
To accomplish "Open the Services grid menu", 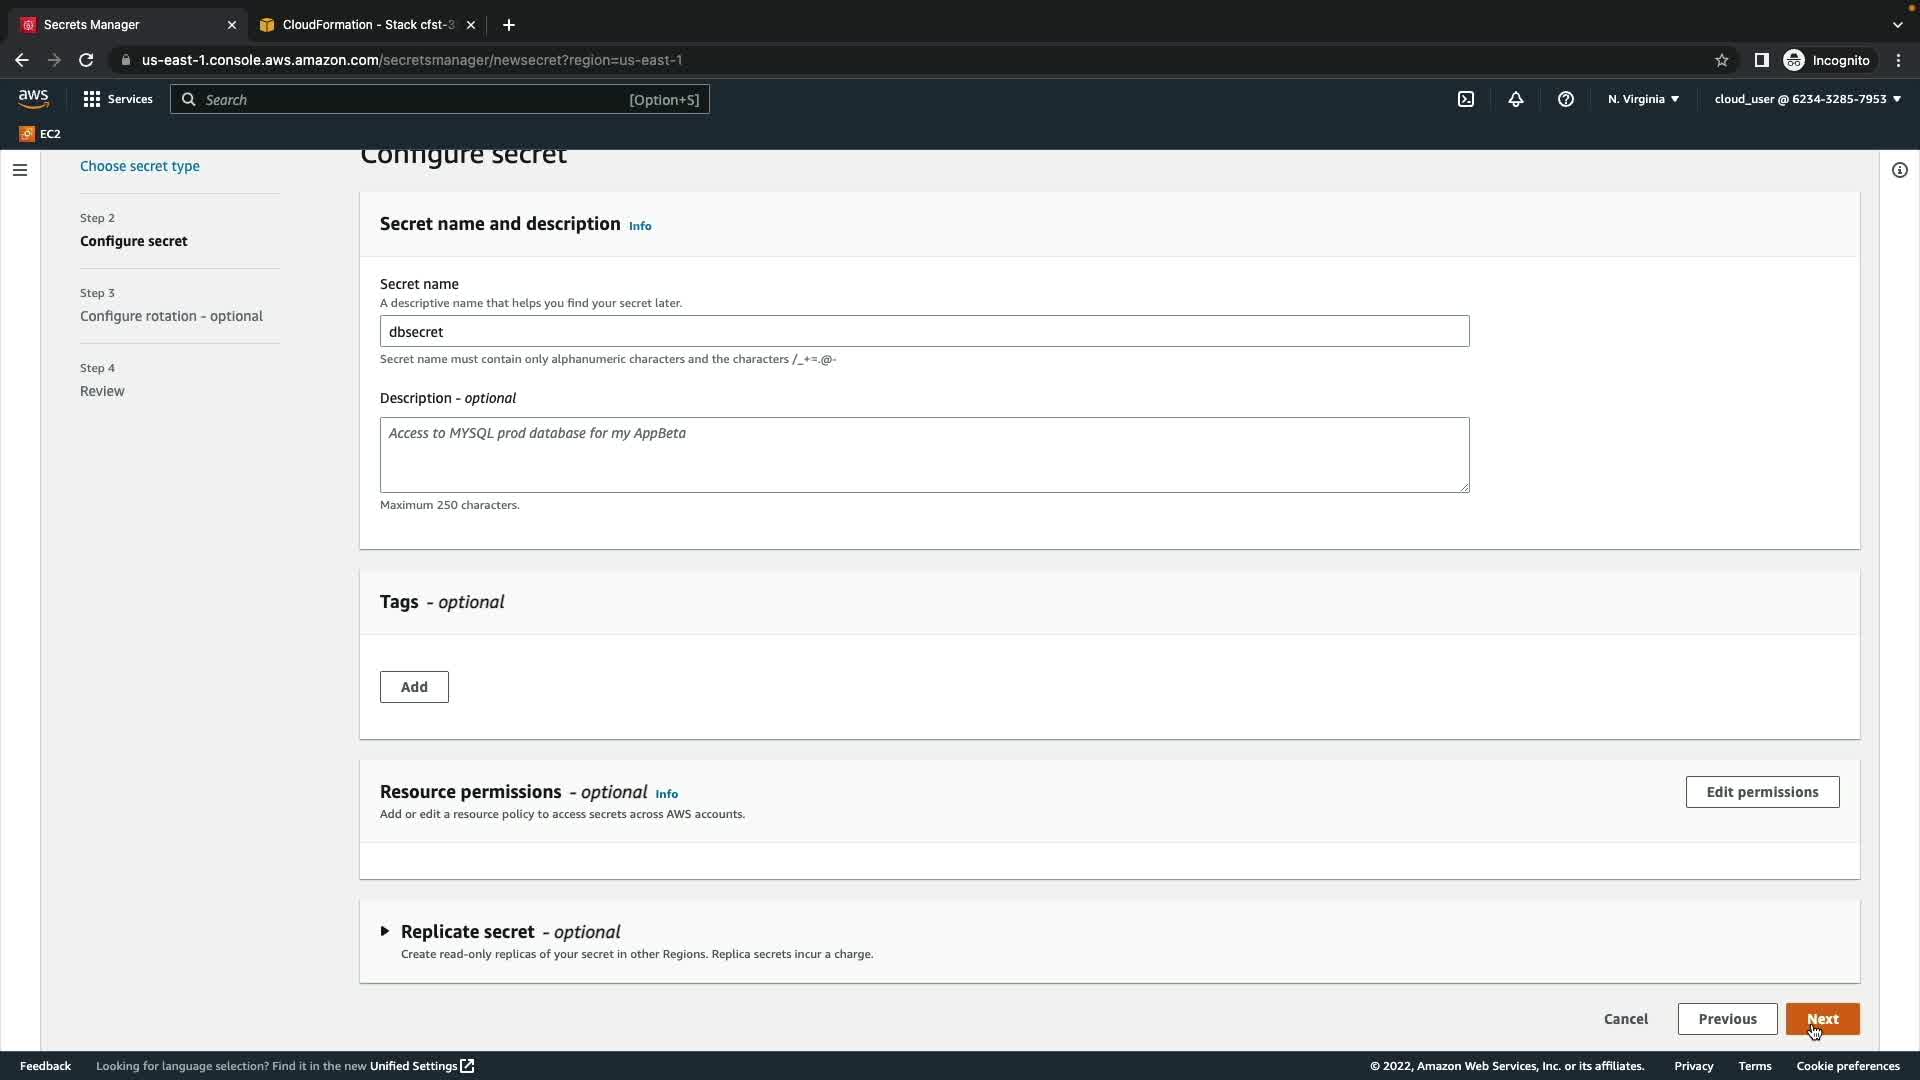I will click(117, 99).
